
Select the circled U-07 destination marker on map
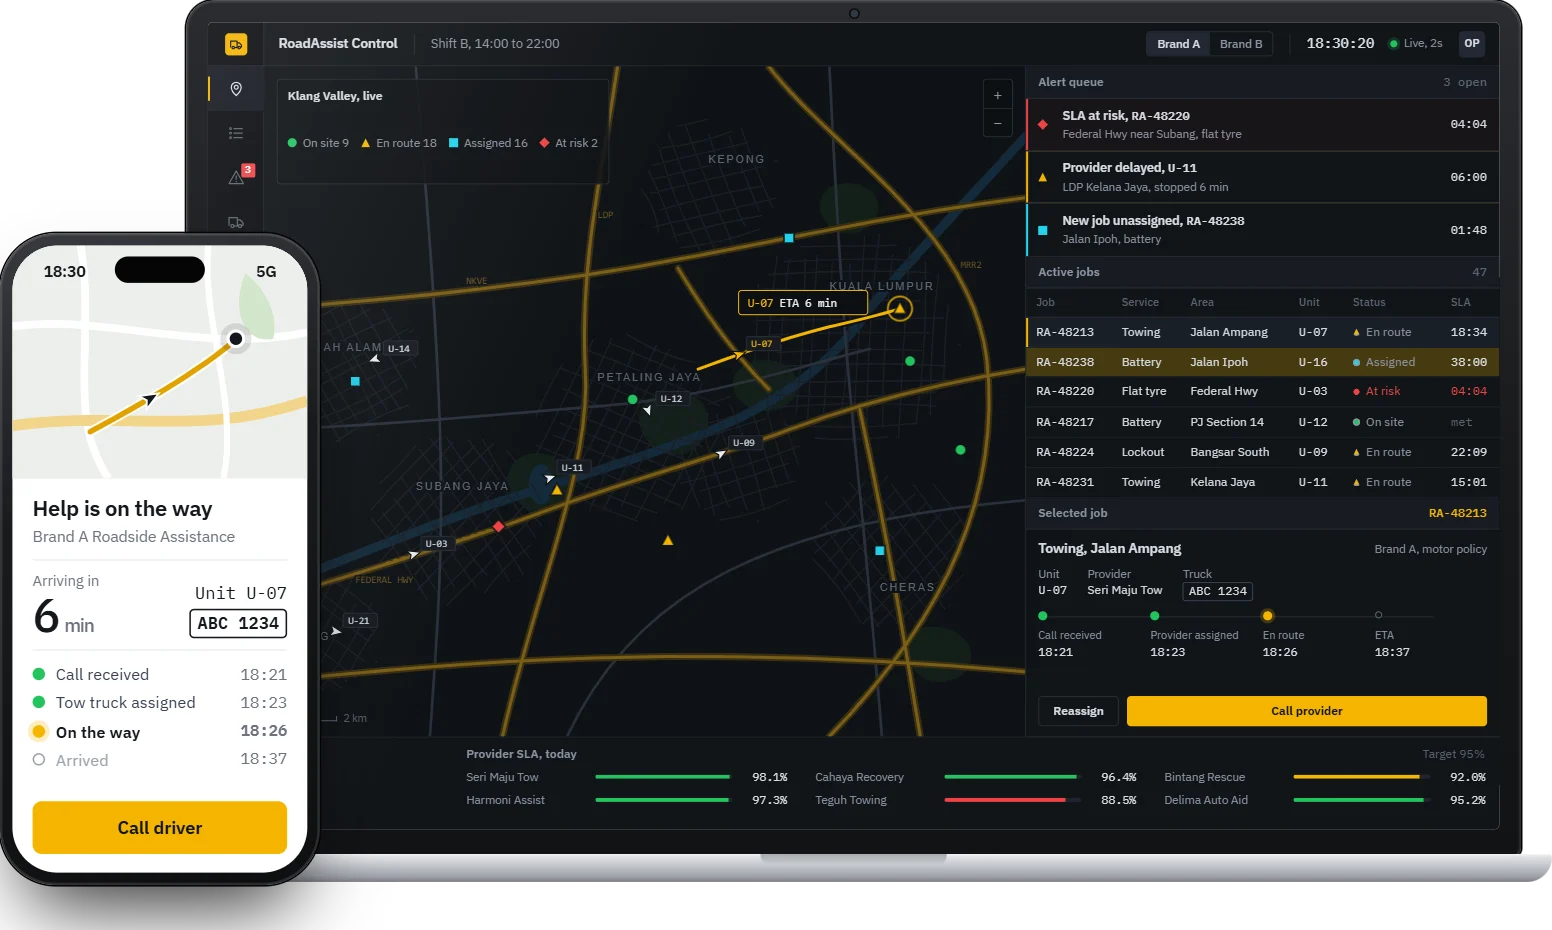900,309
